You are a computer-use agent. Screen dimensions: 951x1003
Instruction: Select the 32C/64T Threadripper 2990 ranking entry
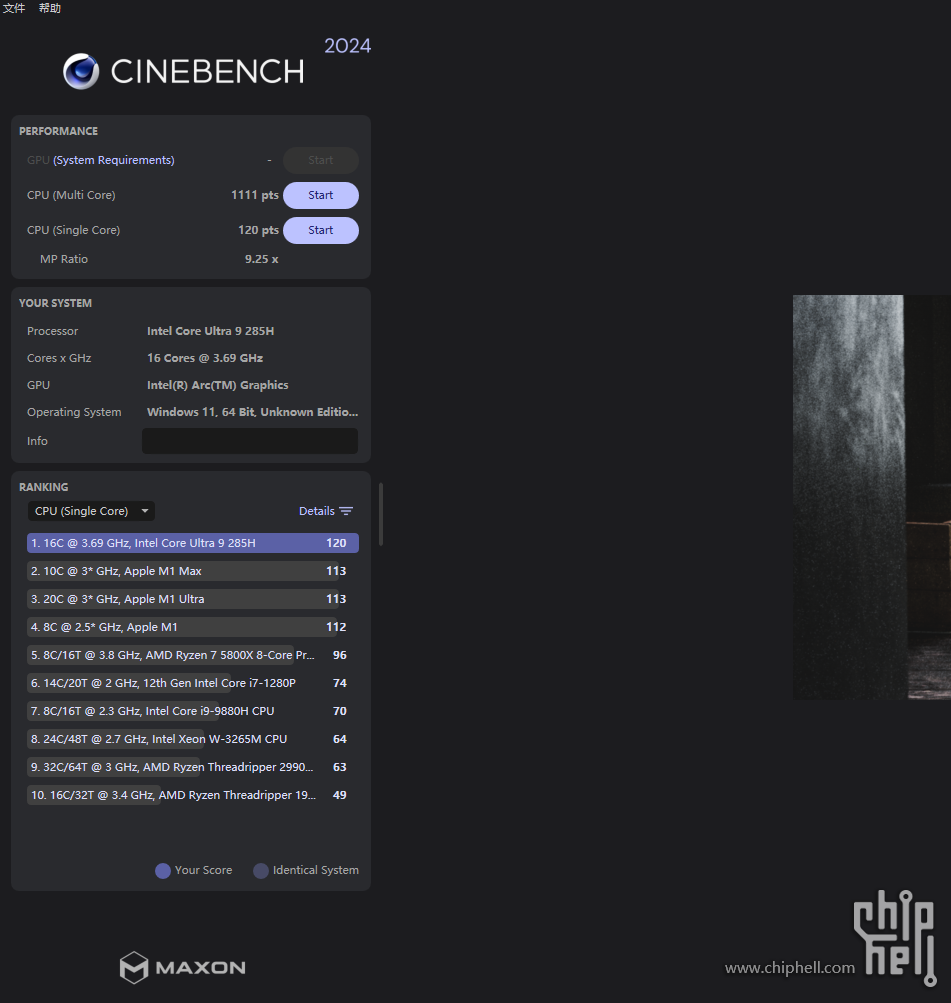pyautogui.click(x=193, y=767)
